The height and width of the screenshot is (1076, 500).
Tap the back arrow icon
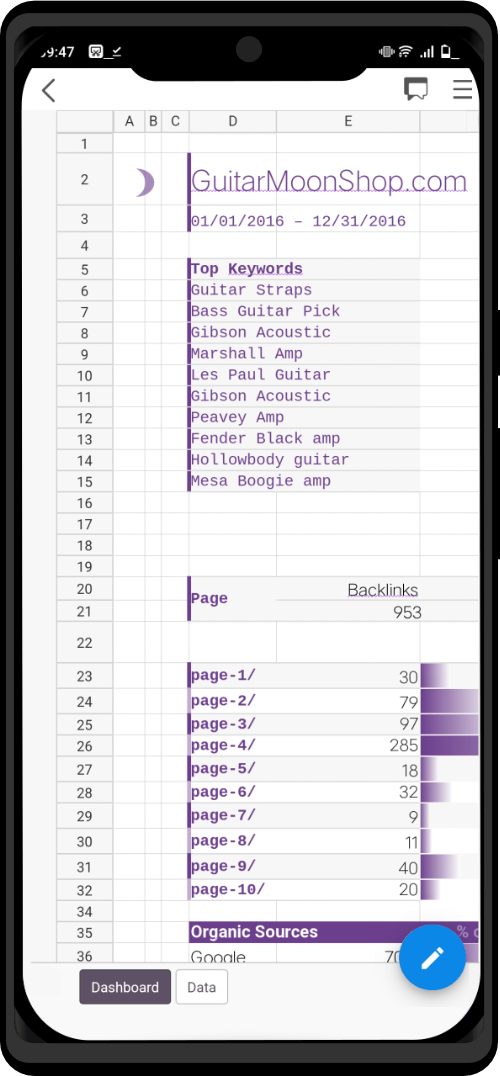(x=48, y=90)
